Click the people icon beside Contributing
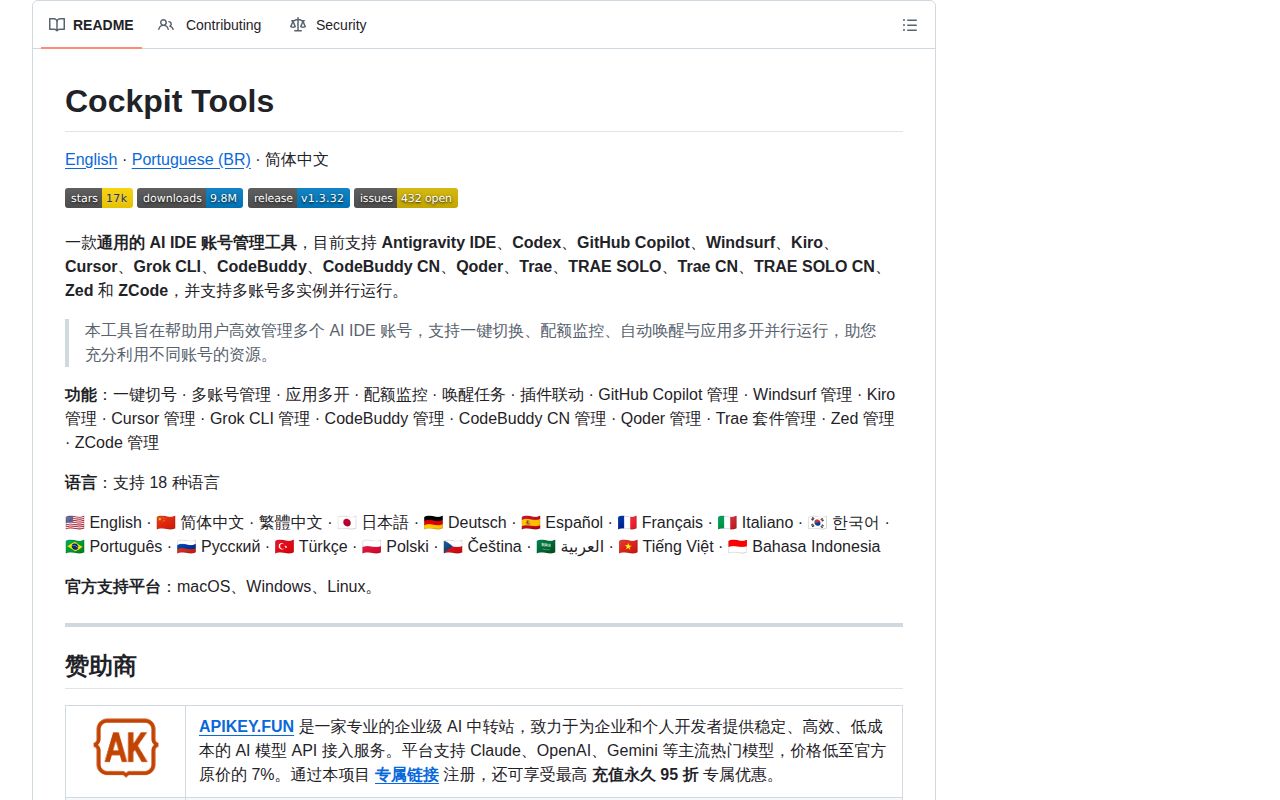The width and height of the screenshot is (1280, 800). pyautogui.click(x=166, y=25)
